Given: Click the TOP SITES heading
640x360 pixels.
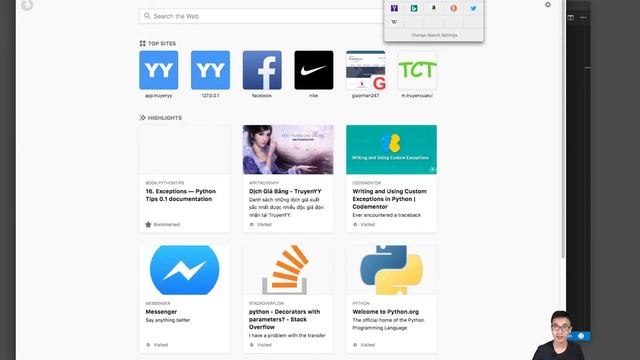Looking at the screenshot, I should click(162, 43).
